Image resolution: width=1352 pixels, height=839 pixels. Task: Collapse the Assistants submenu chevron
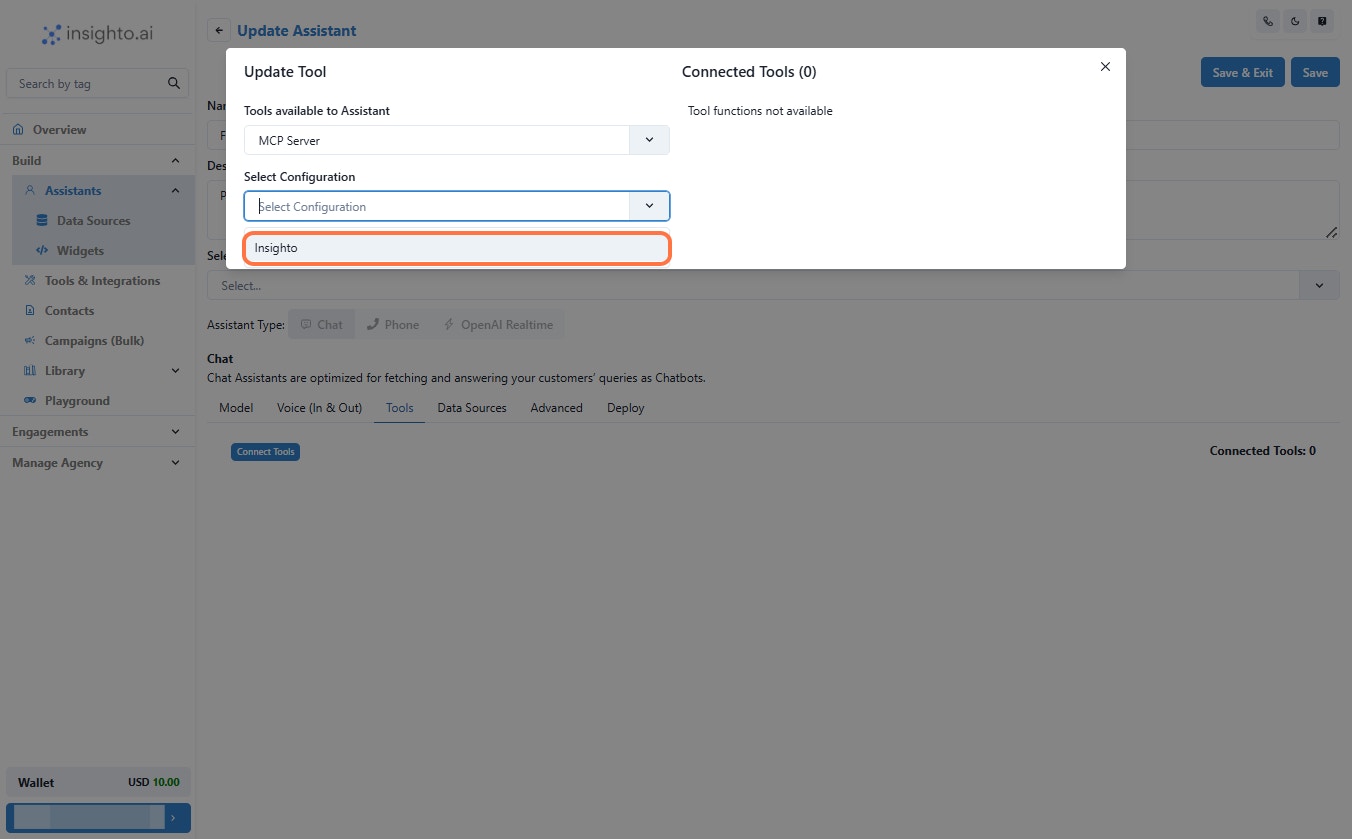click(x=176, y=191)
